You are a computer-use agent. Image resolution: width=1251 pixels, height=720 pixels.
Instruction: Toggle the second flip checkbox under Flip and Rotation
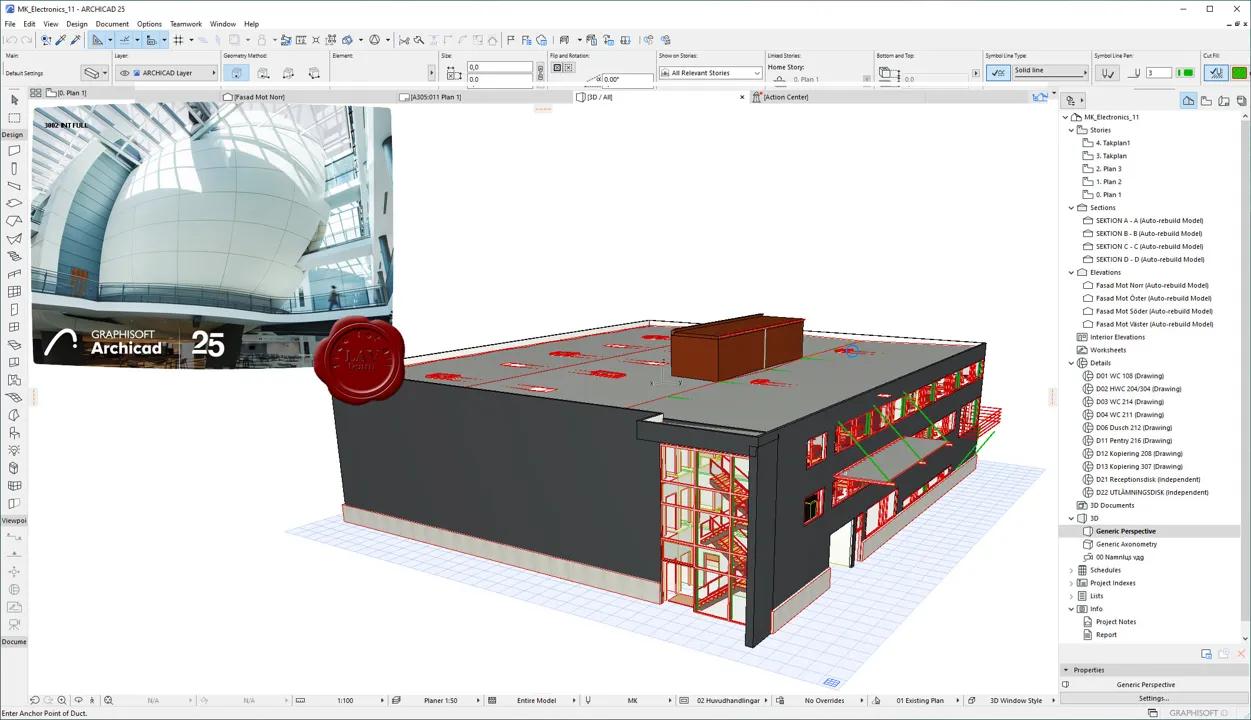[568, 67]
